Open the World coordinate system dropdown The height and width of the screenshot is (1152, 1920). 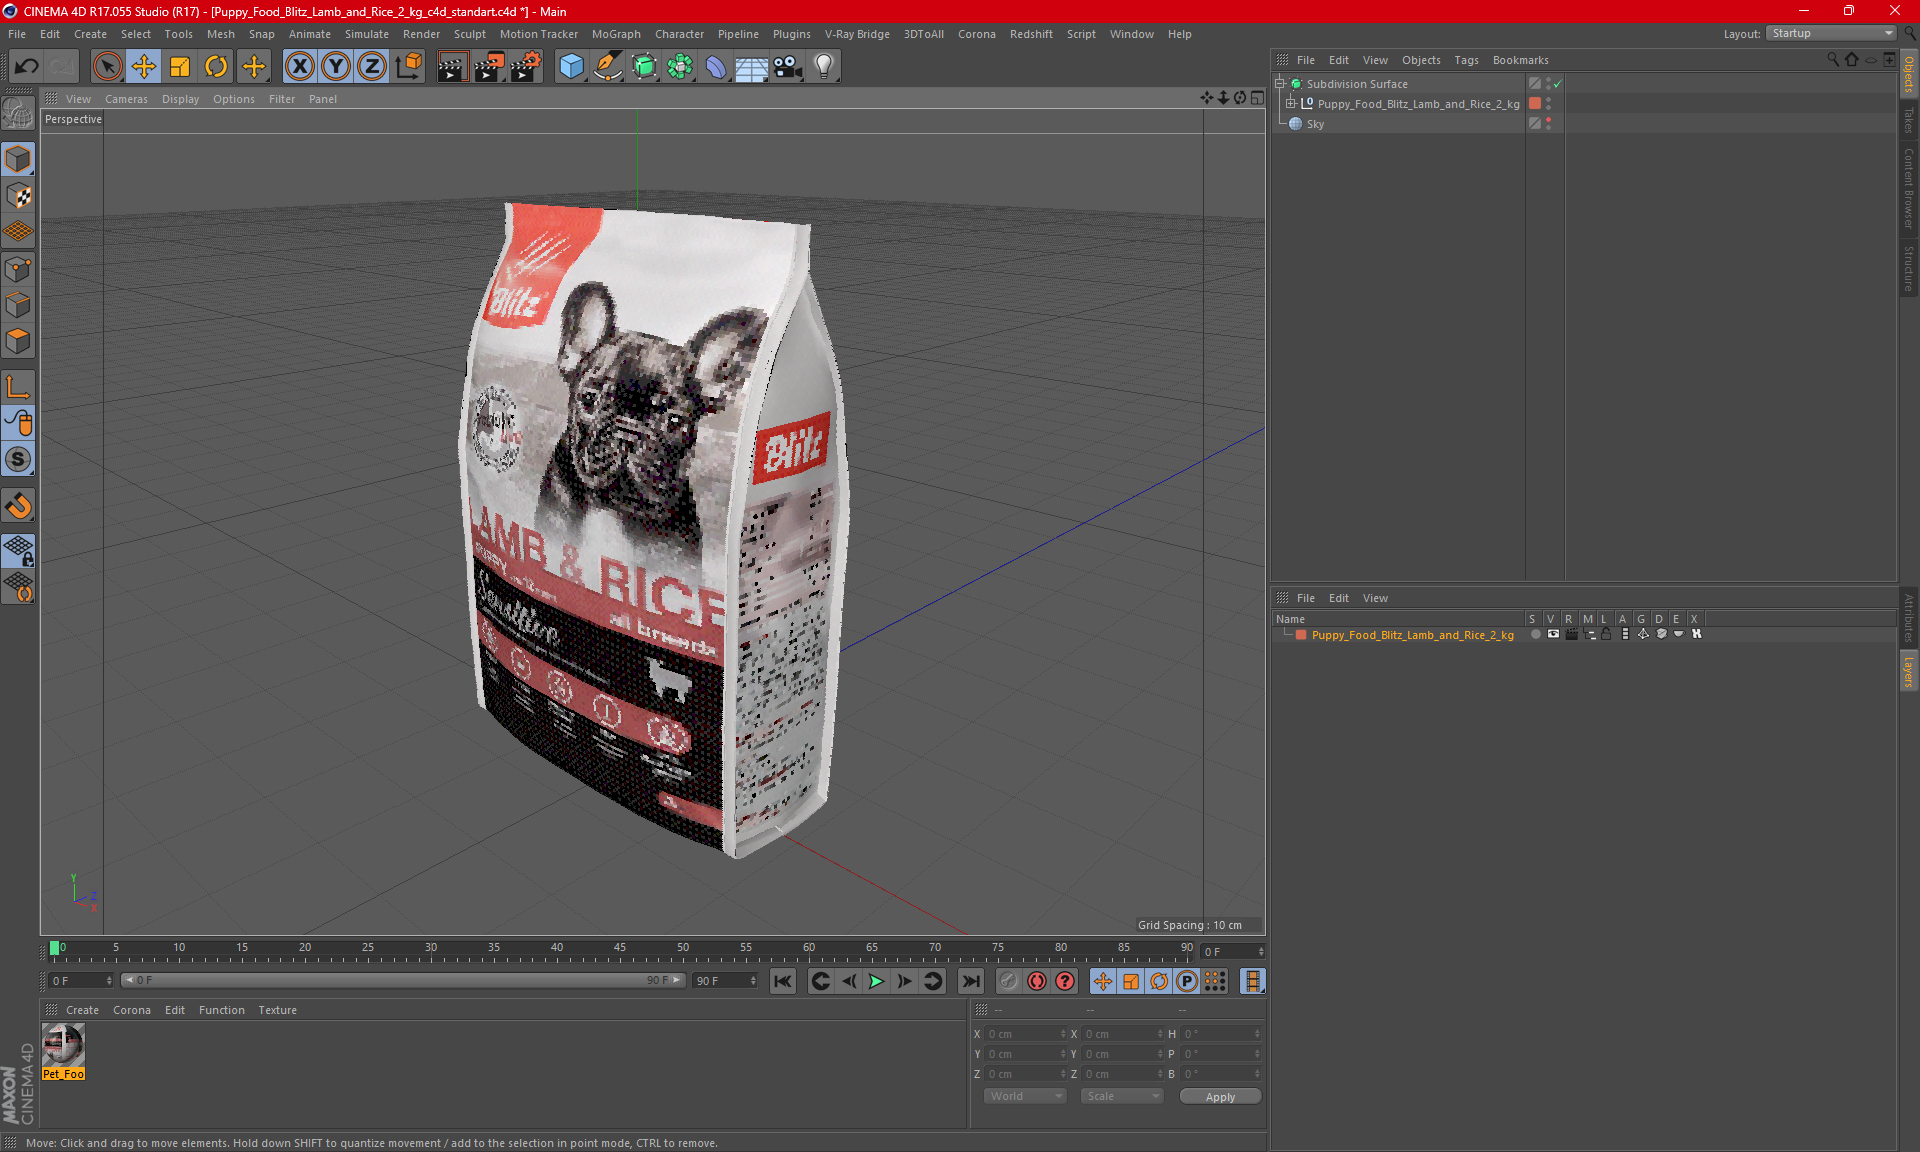click(1025, 1096)
